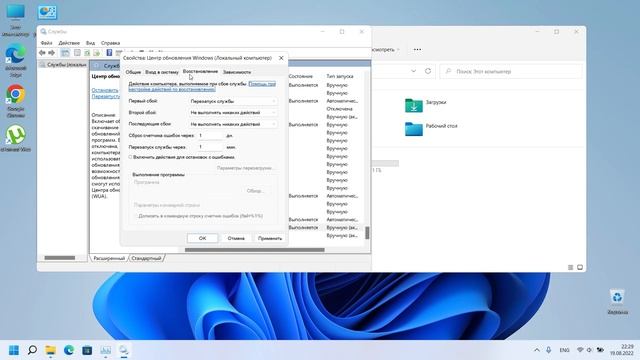Open Explorer three-dots more menu
Image resolution: width=640 pixels, height=360 pixels.
pos(417,49)
